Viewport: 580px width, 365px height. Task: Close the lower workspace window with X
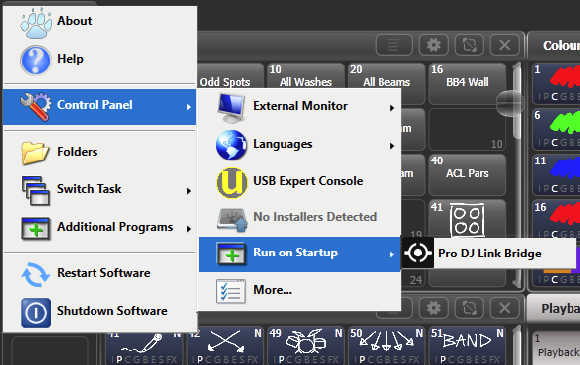coord(505,308)
